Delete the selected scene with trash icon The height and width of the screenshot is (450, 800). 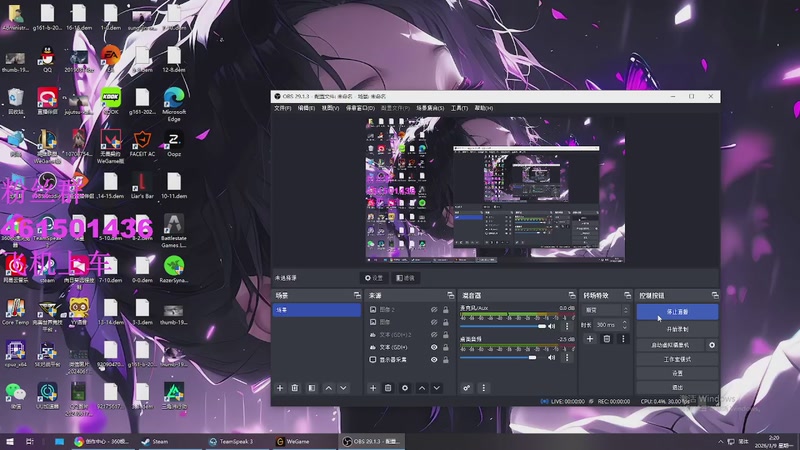pyautogui.click(x=295, y=388)
